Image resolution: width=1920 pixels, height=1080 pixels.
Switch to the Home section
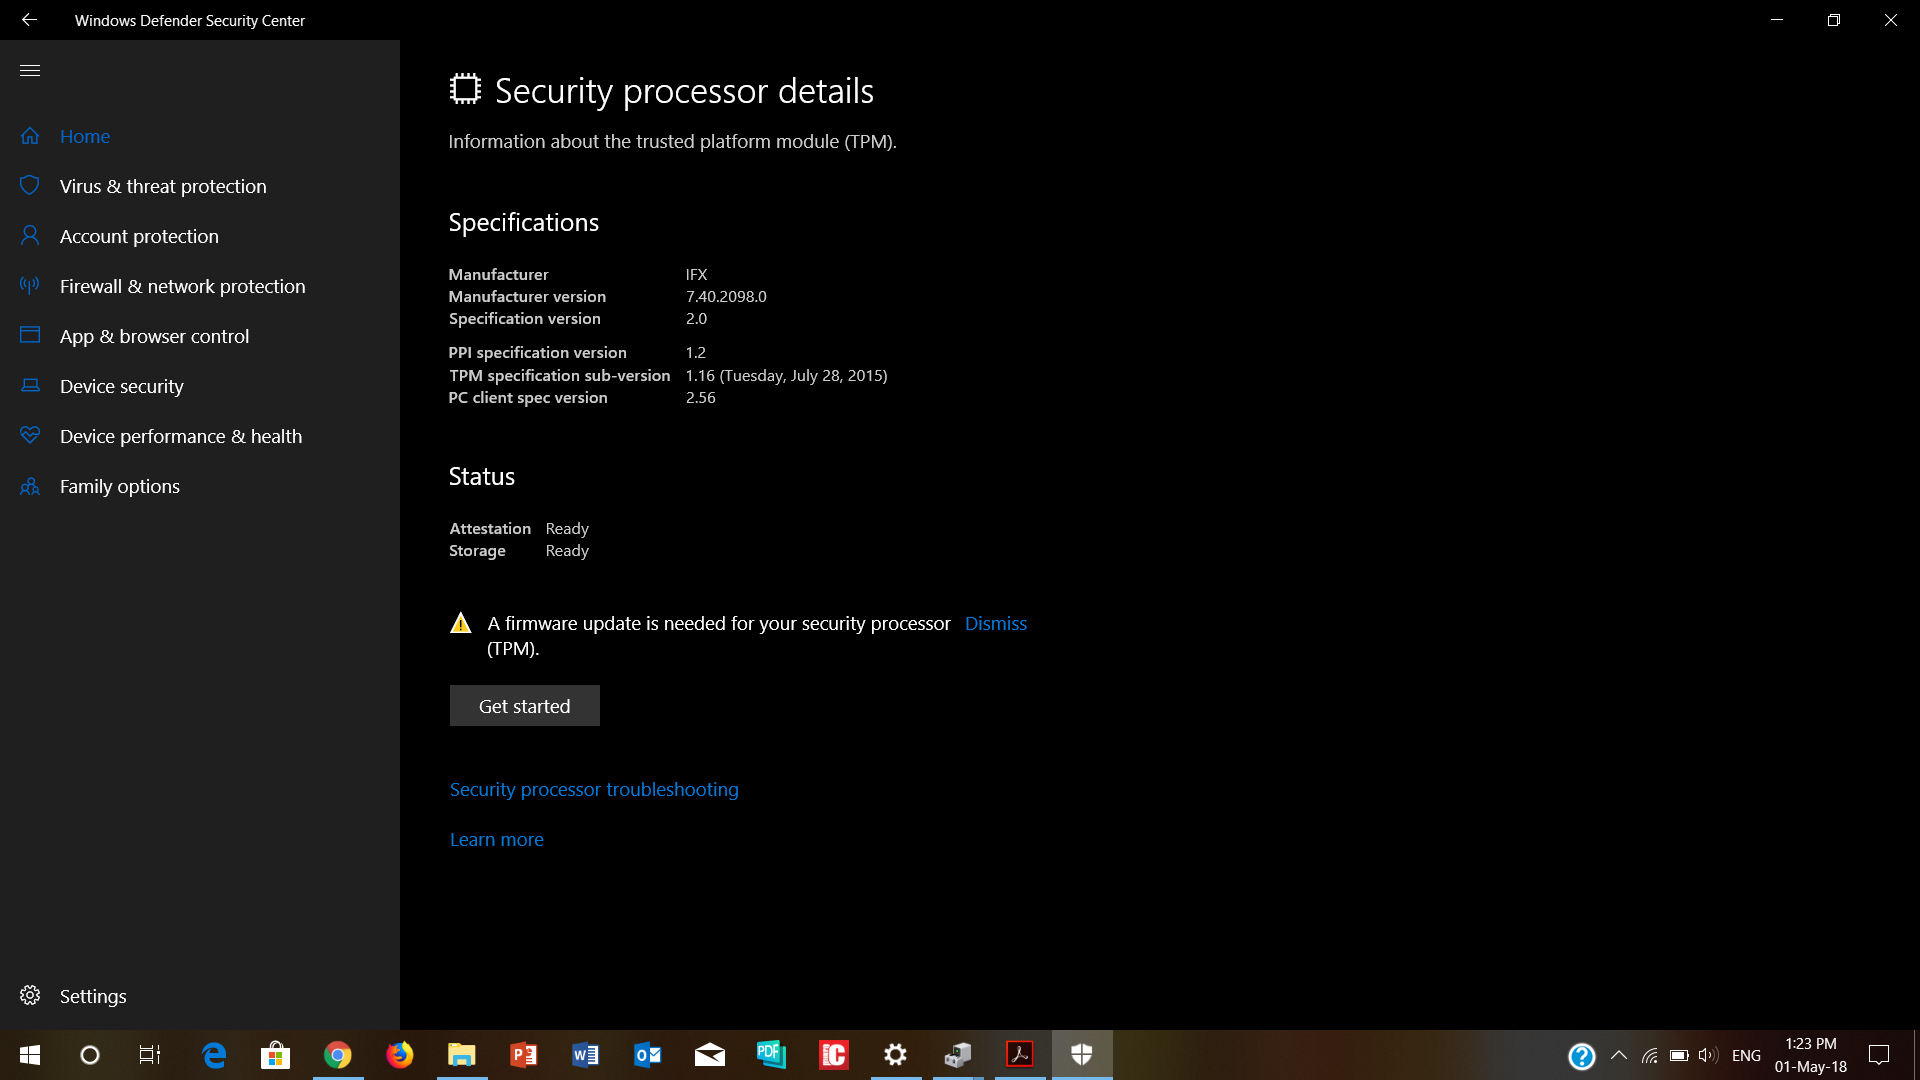[85, 136]
